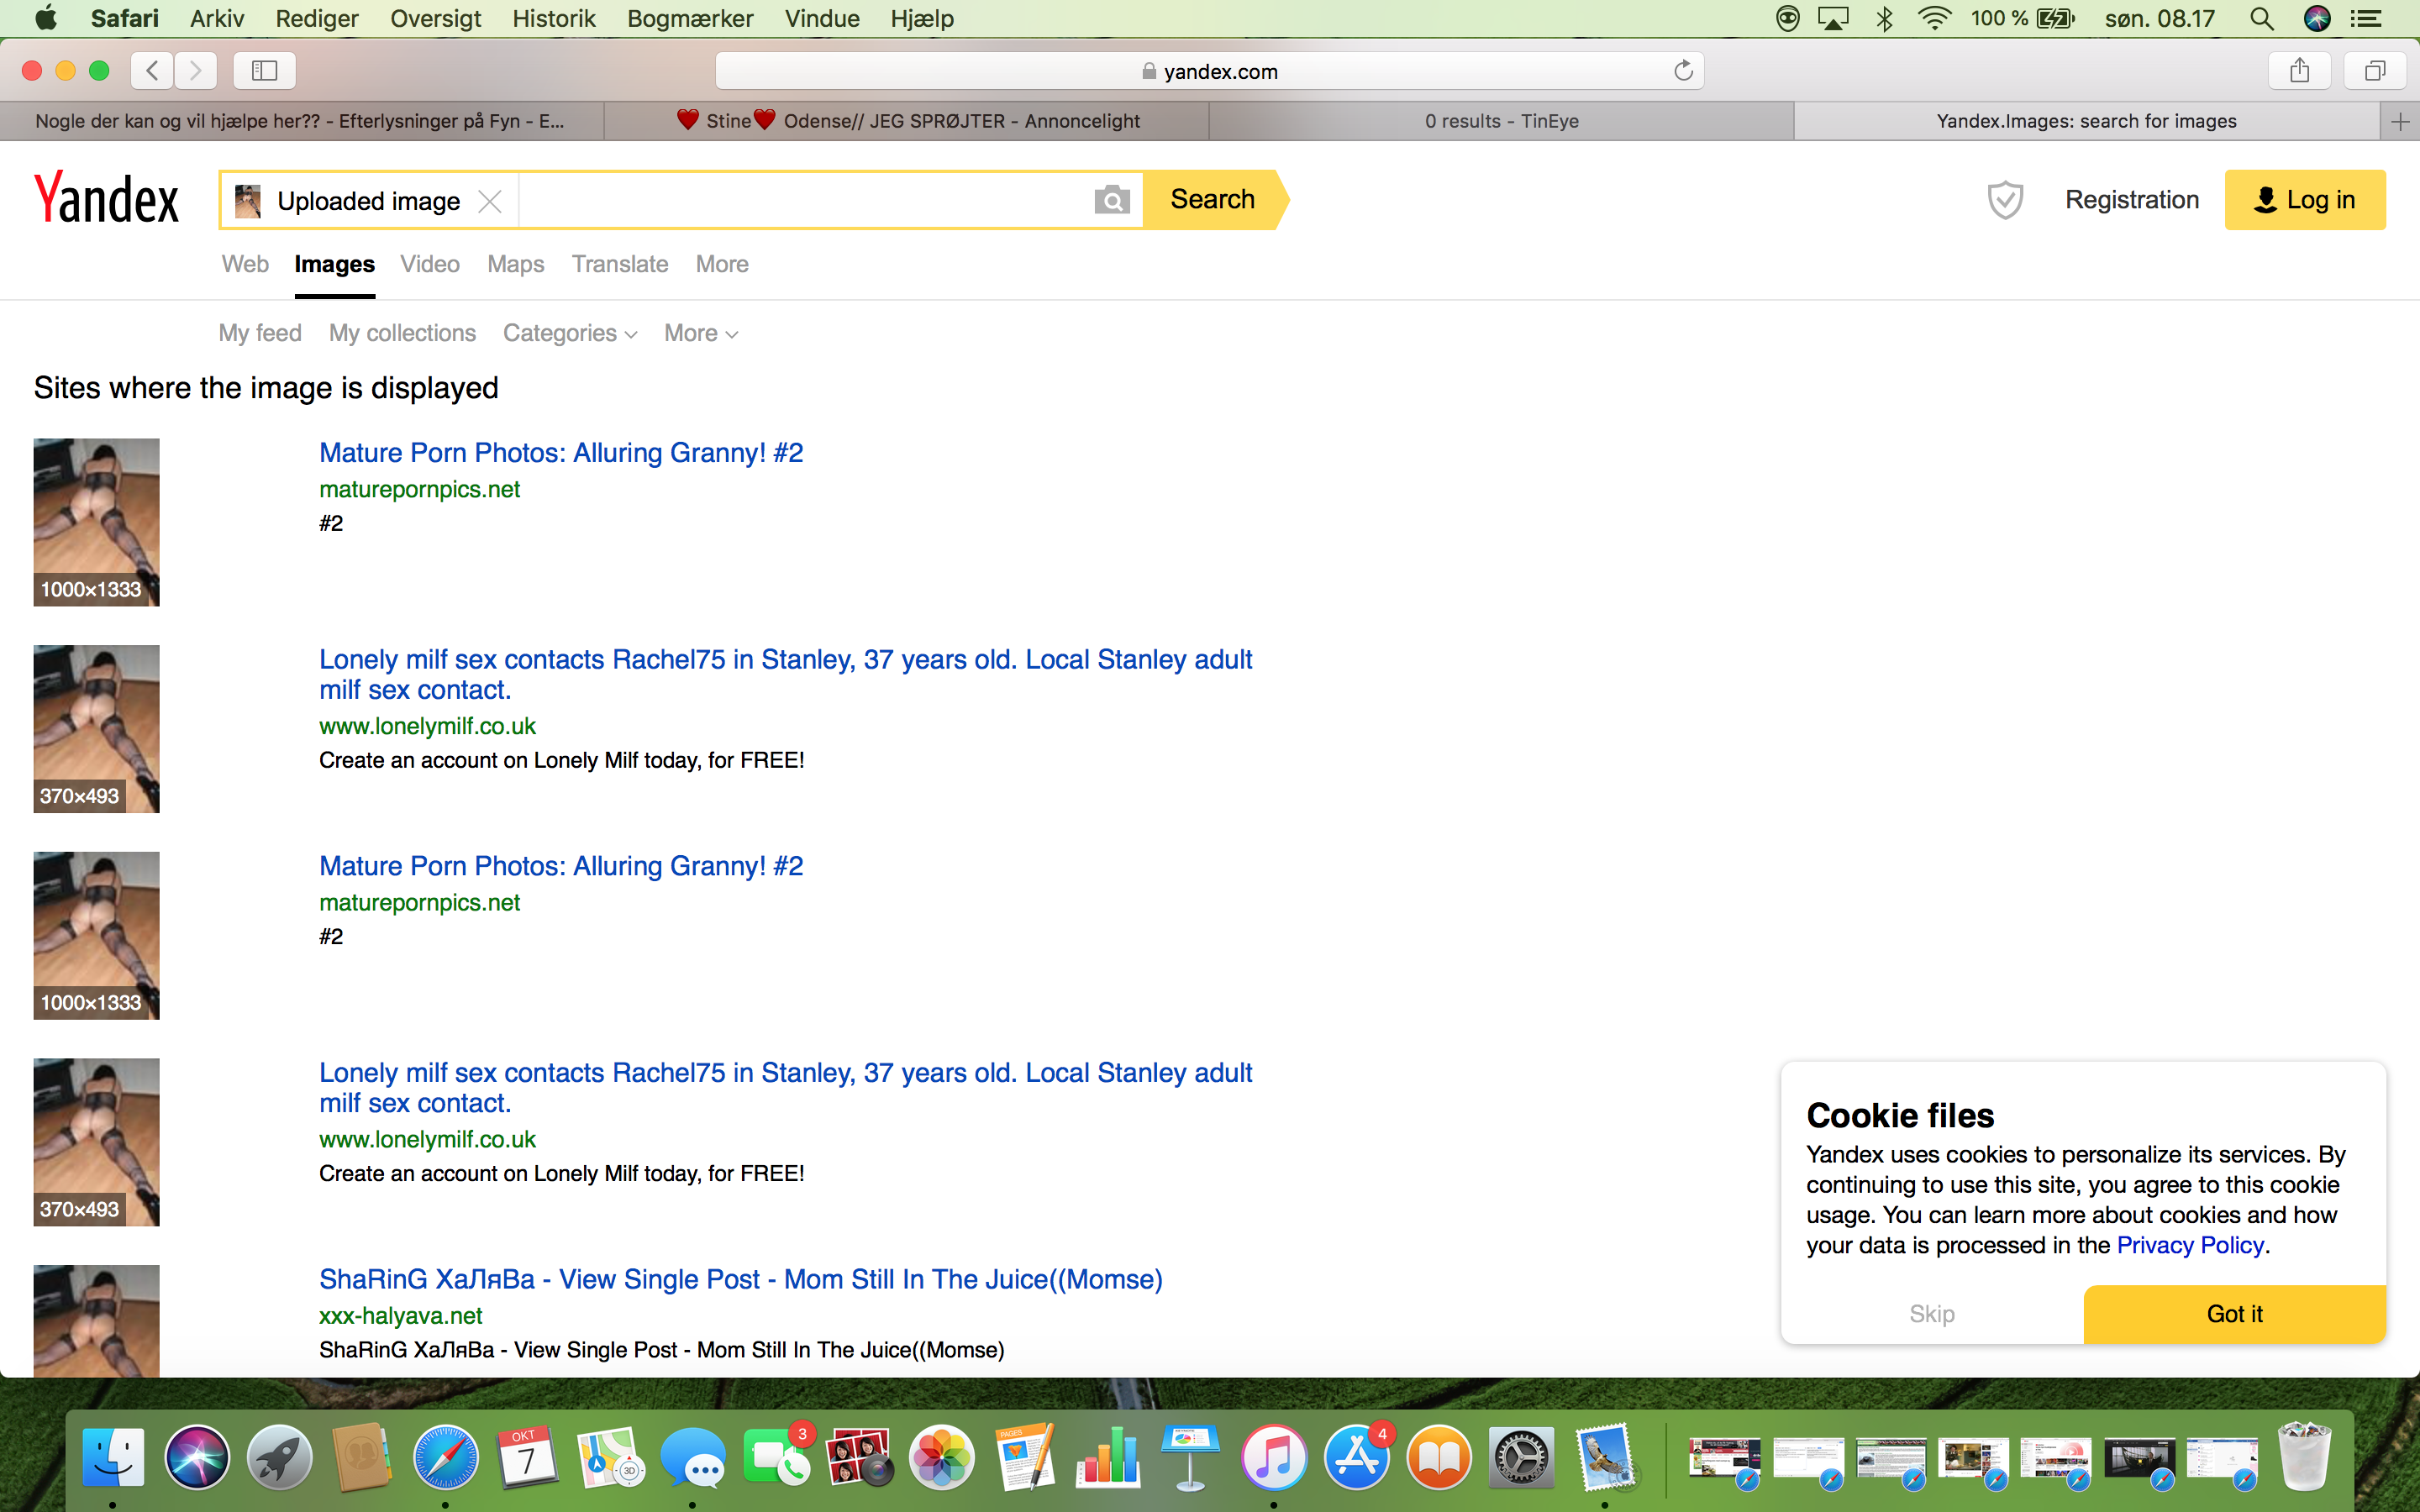The width and height of the screenshot is (2420, 1512).
Task: Open System Preferences from the Dock
Action: click(x=1521, y=1457)
